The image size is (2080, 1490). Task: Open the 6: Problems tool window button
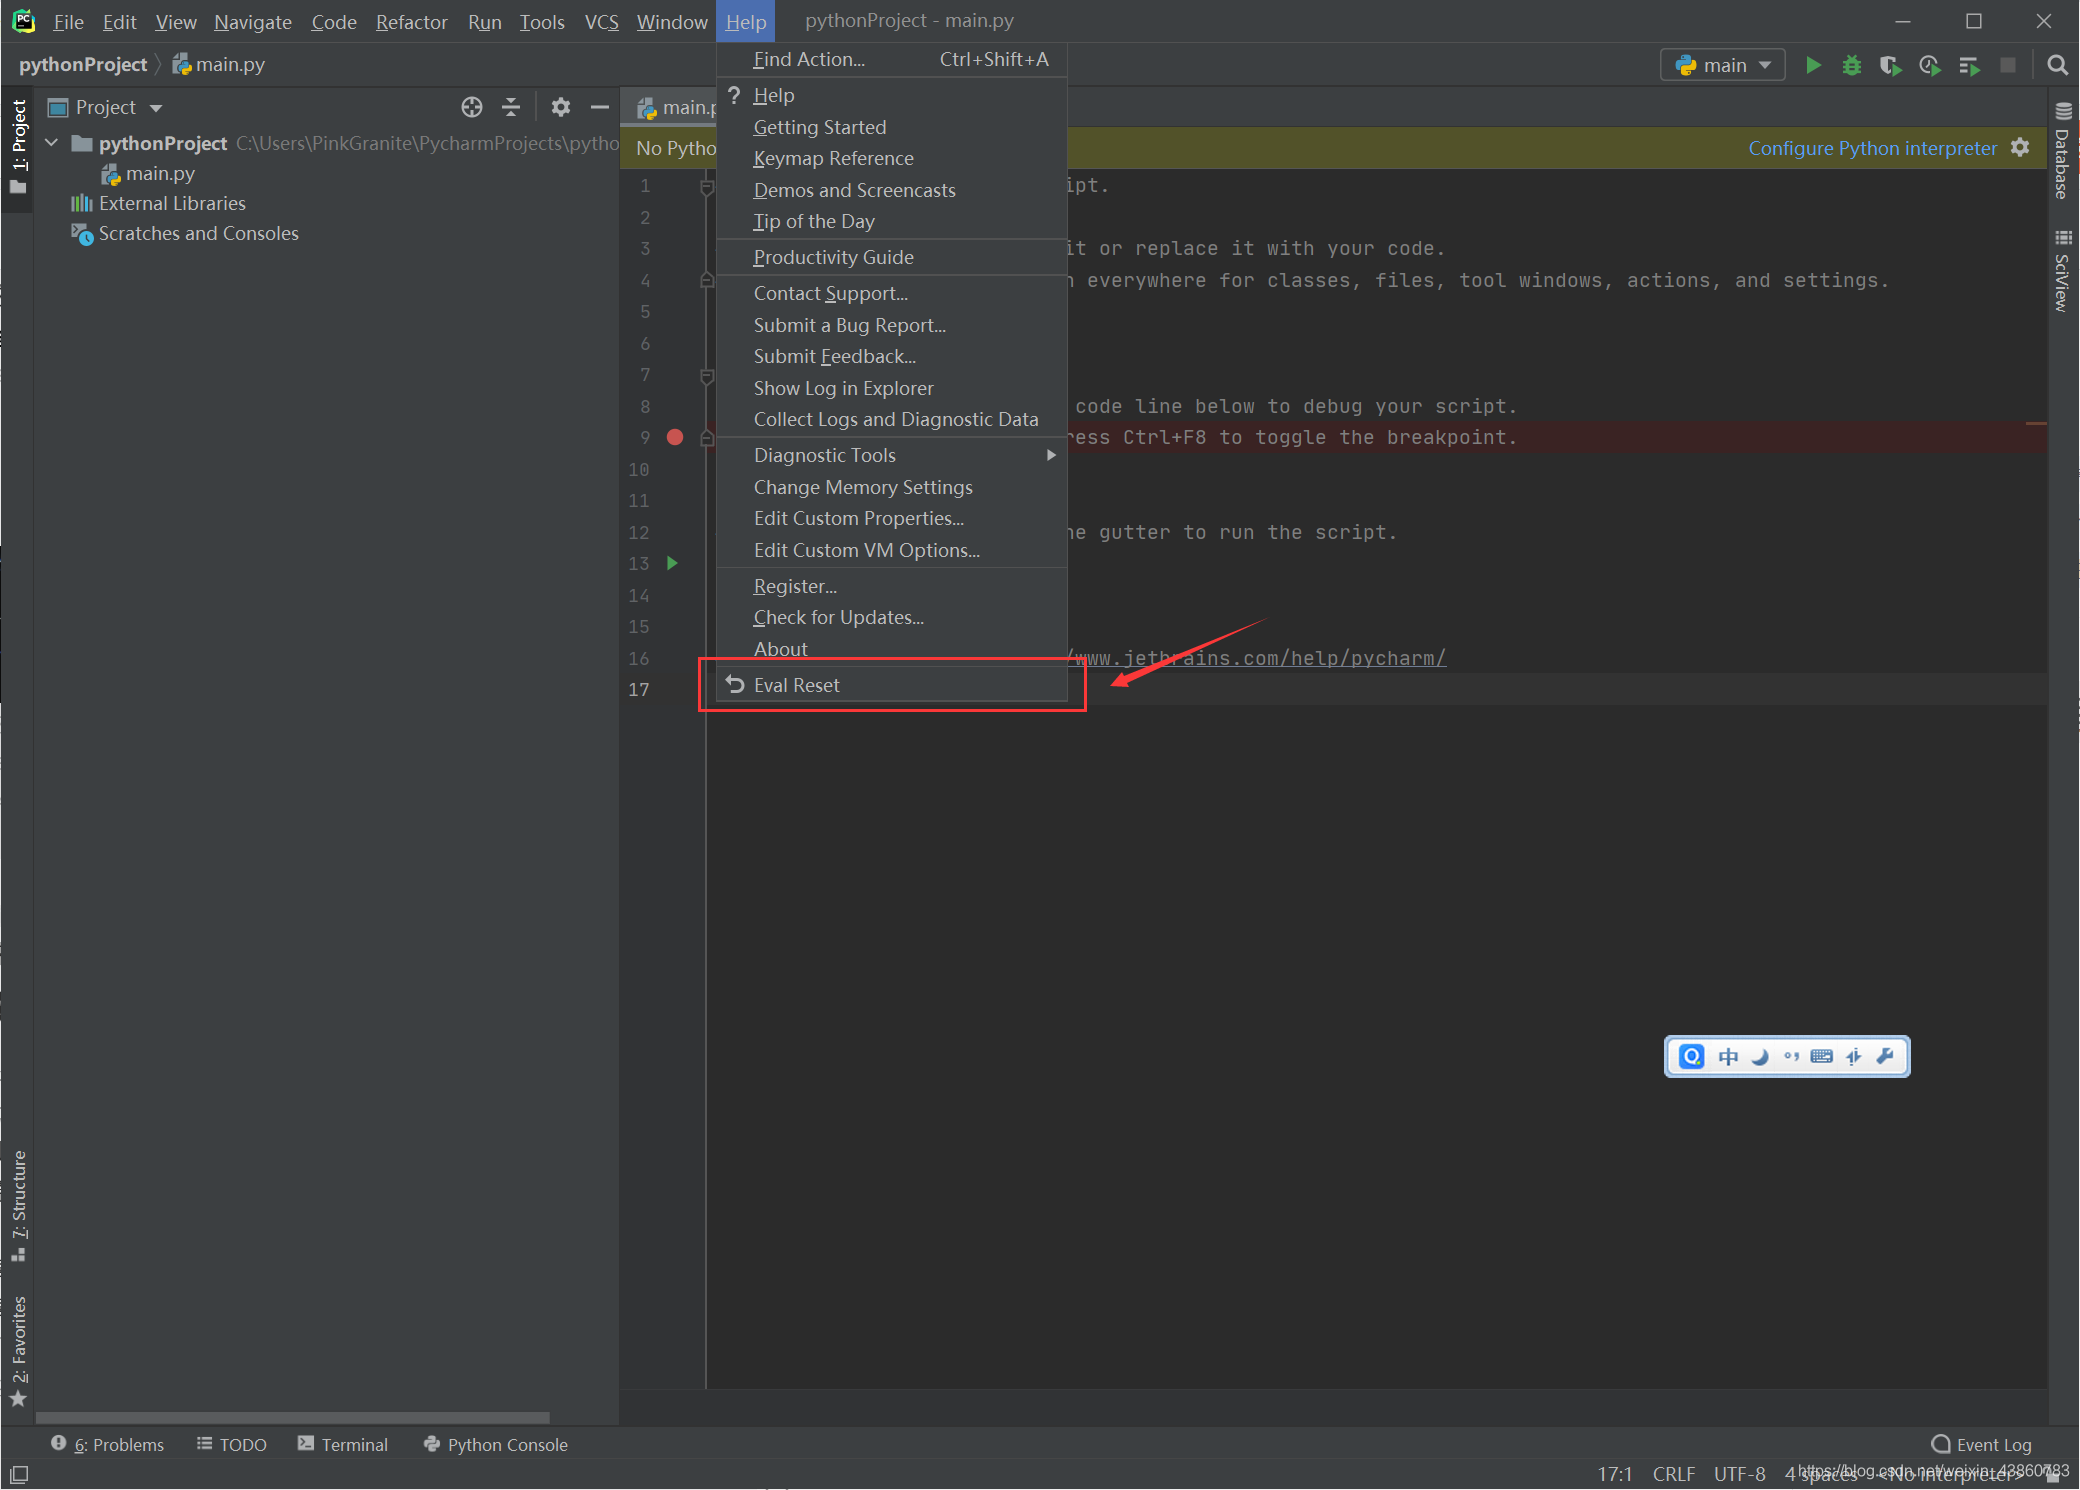pyautogui.click(x=107, y=1444)
